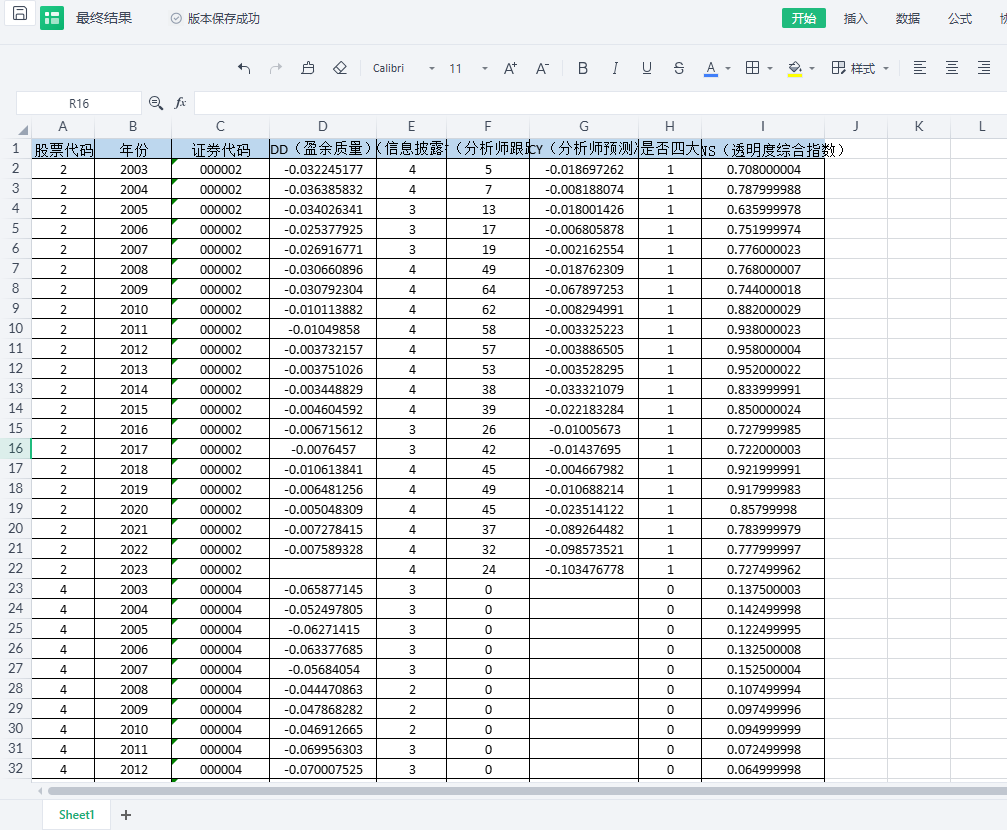
Task: Click header cell 是否四大
Action: tap(670, 149)
